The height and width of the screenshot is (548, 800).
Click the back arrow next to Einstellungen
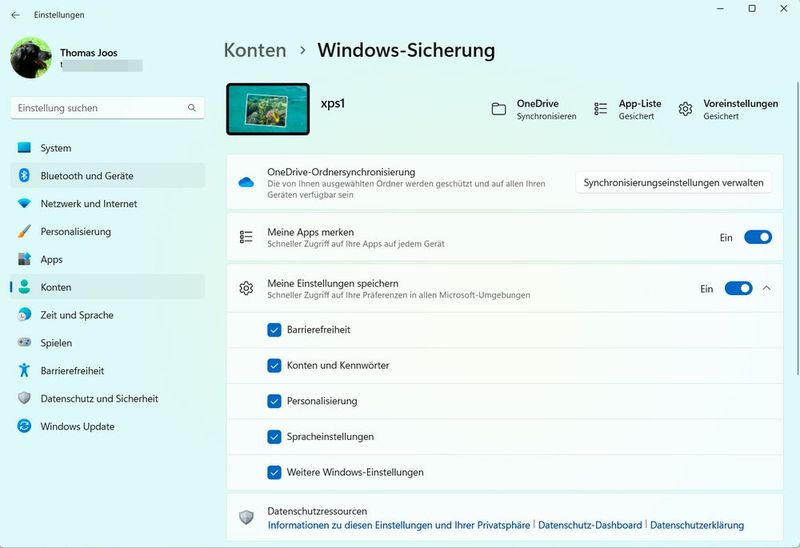click(15, 15)
